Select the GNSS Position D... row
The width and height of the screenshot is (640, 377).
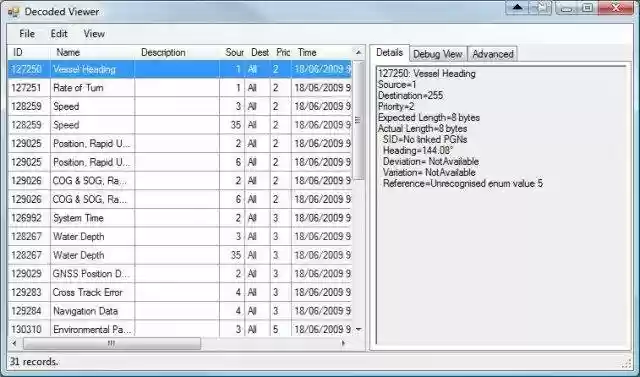(x=180, y=274)
